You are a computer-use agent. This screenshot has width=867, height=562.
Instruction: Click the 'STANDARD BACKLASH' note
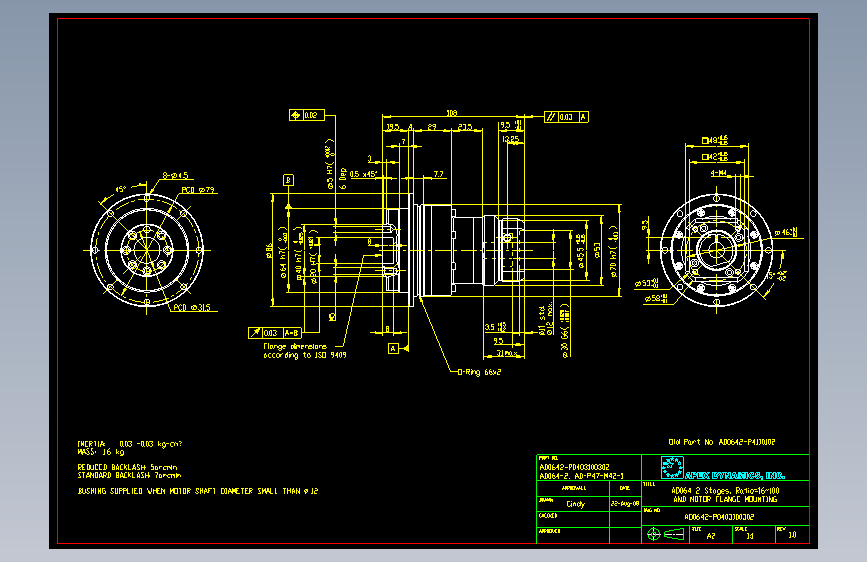pyautogui.click(x=129, y=475)
